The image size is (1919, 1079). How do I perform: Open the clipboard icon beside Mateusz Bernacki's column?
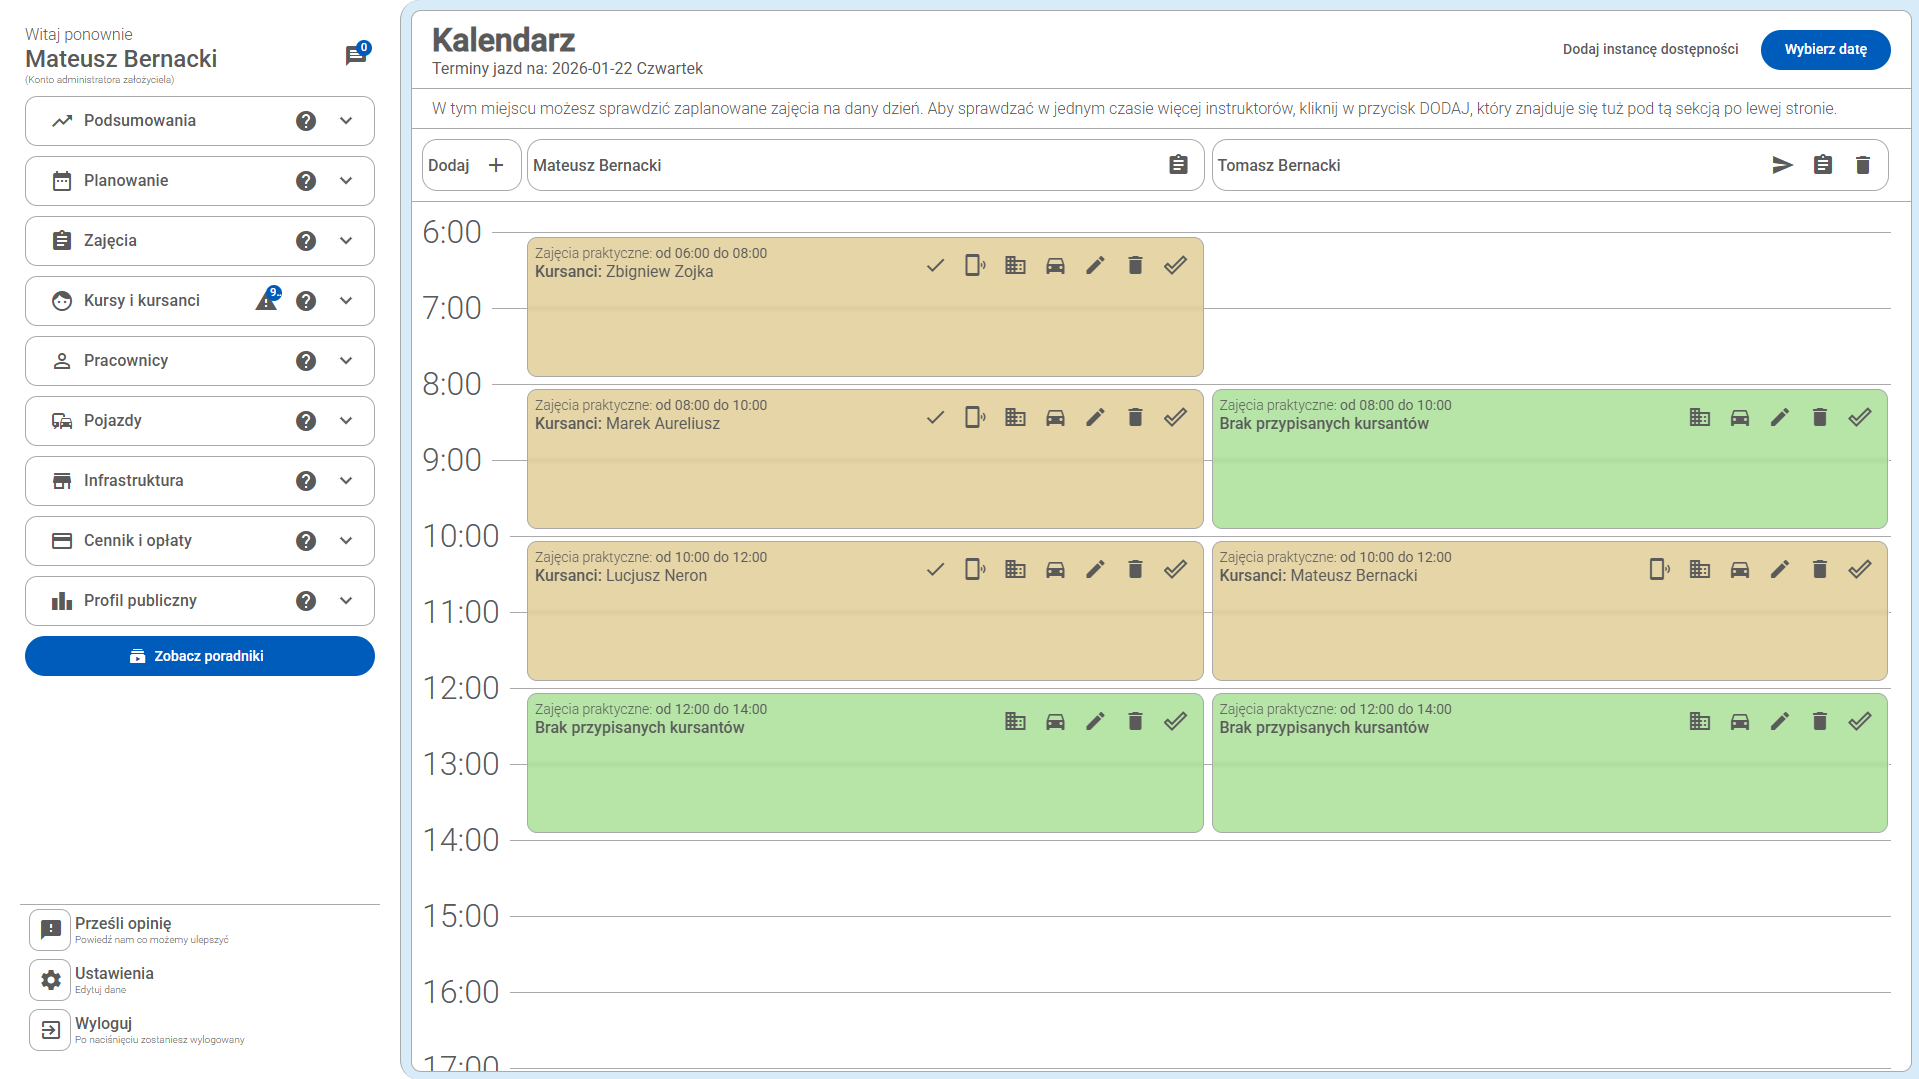1178,165
